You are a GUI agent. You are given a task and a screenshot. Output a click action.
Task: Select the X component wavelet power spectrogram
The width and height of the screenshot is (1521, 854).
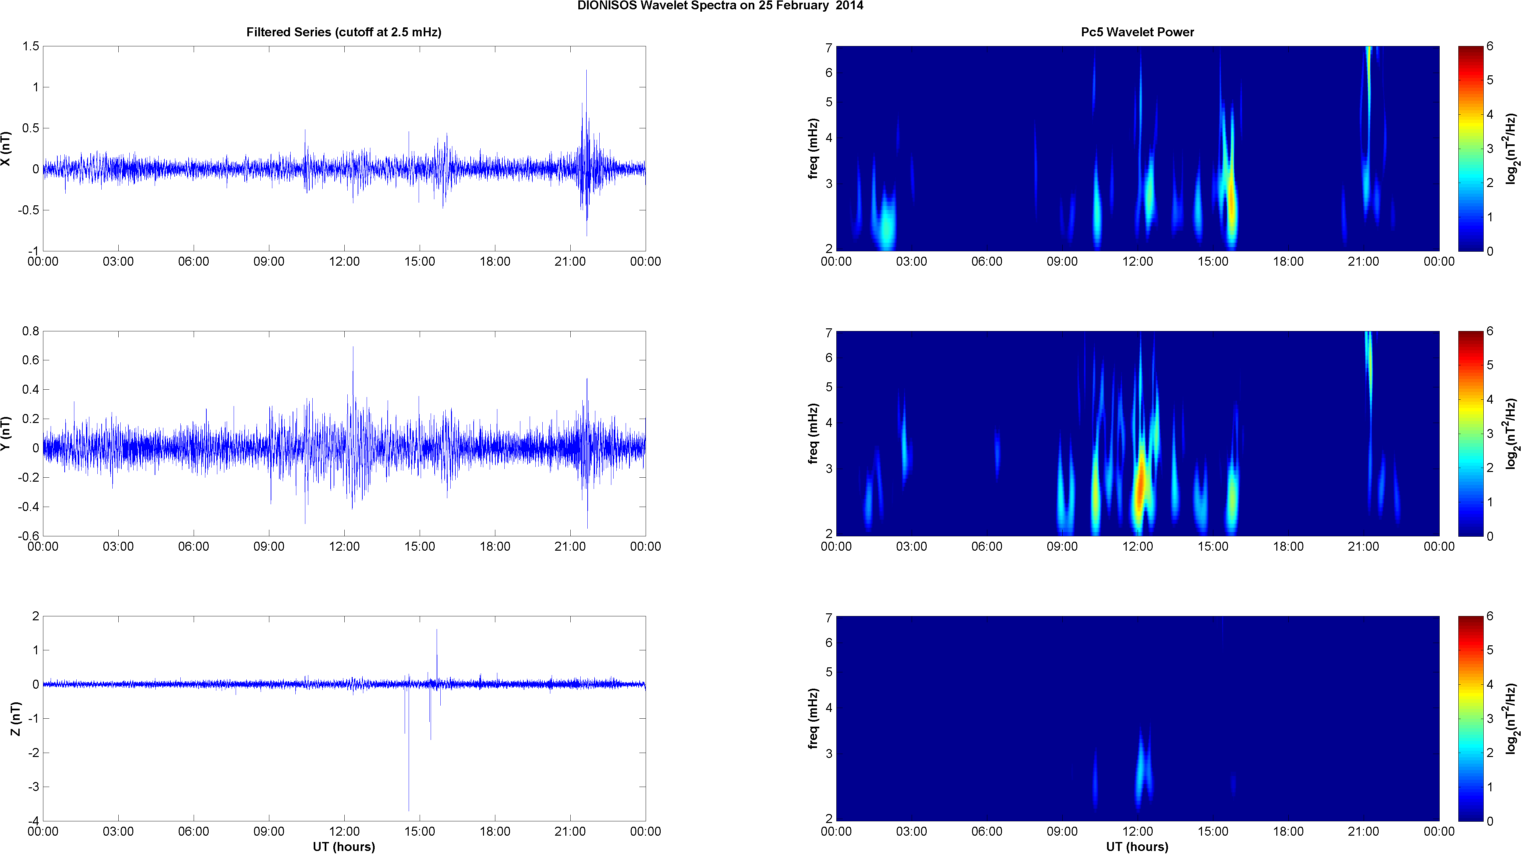[x=1137, y=149]
